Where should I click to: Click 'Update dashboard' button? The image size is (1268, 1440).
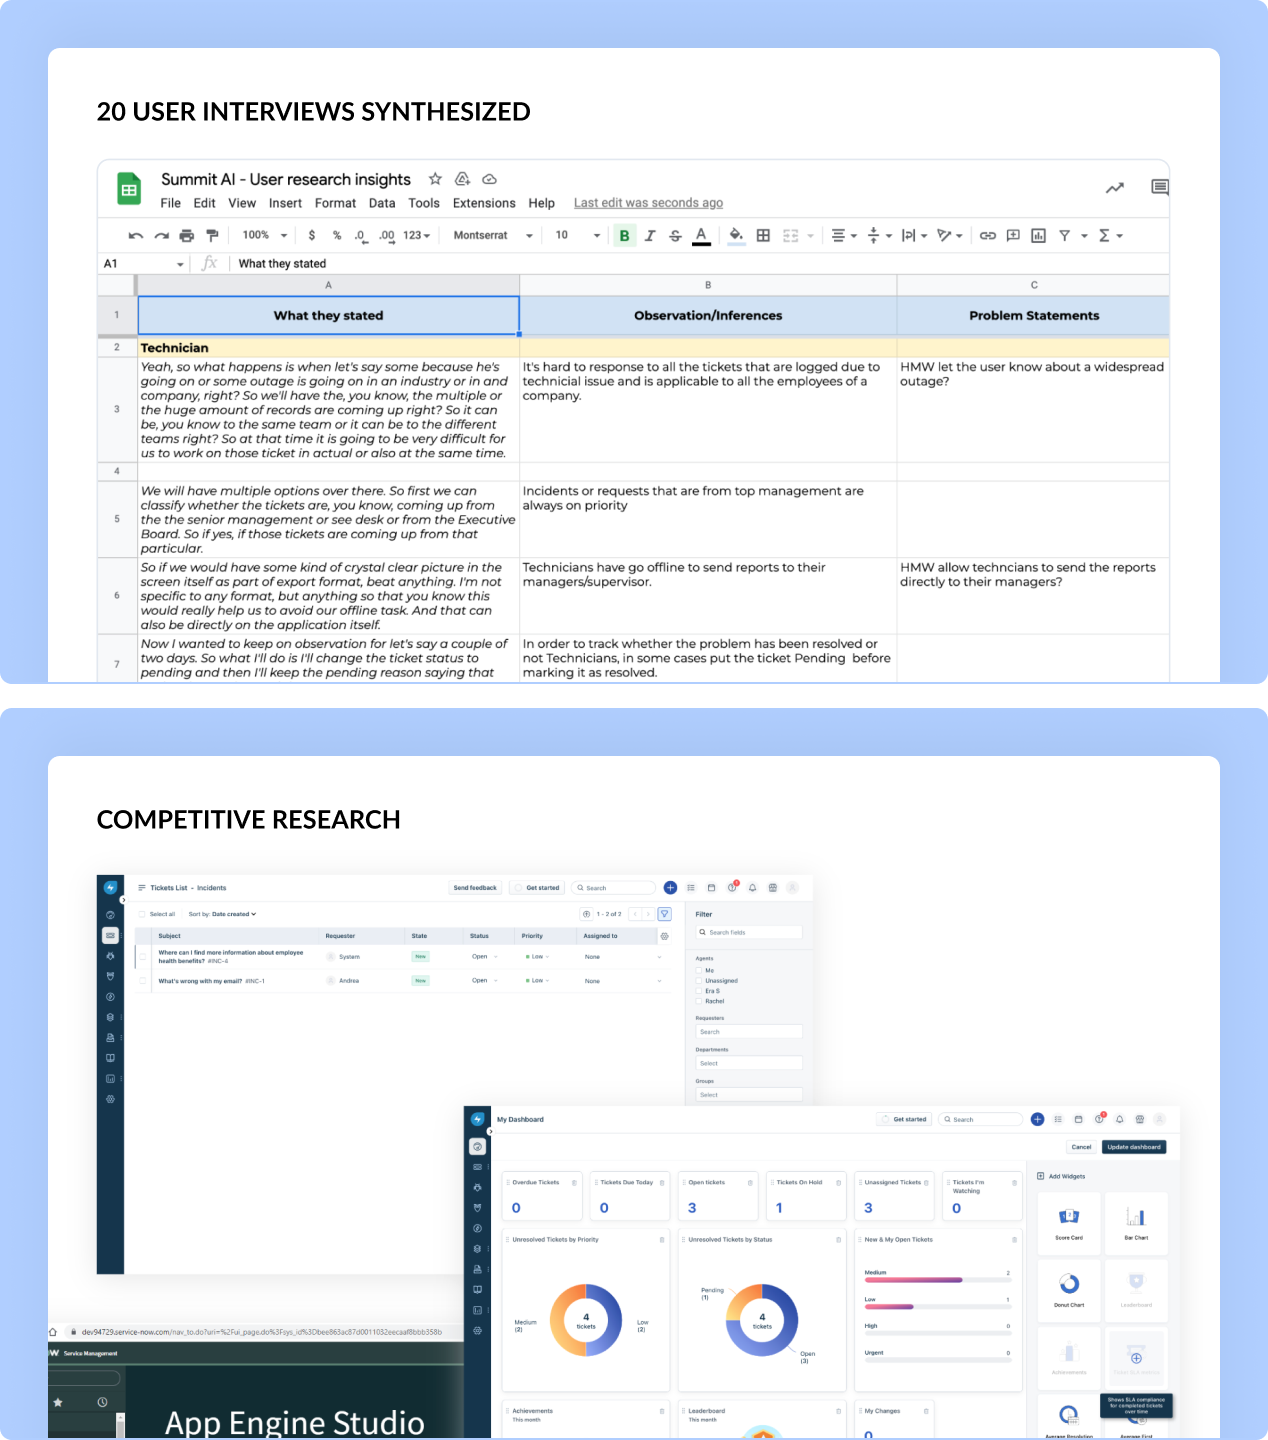1134,1147
